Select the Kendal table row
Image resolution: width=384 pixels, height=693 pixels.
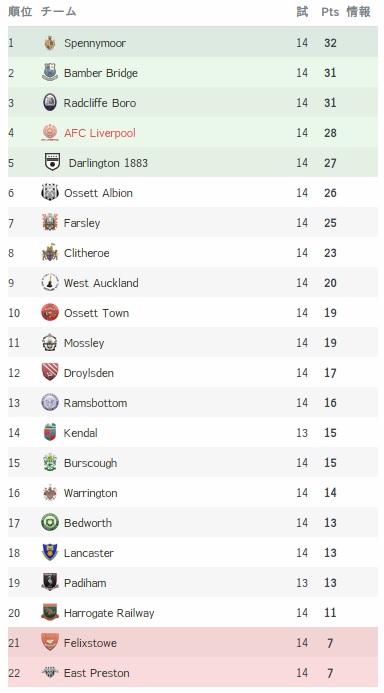pos(193,432)
